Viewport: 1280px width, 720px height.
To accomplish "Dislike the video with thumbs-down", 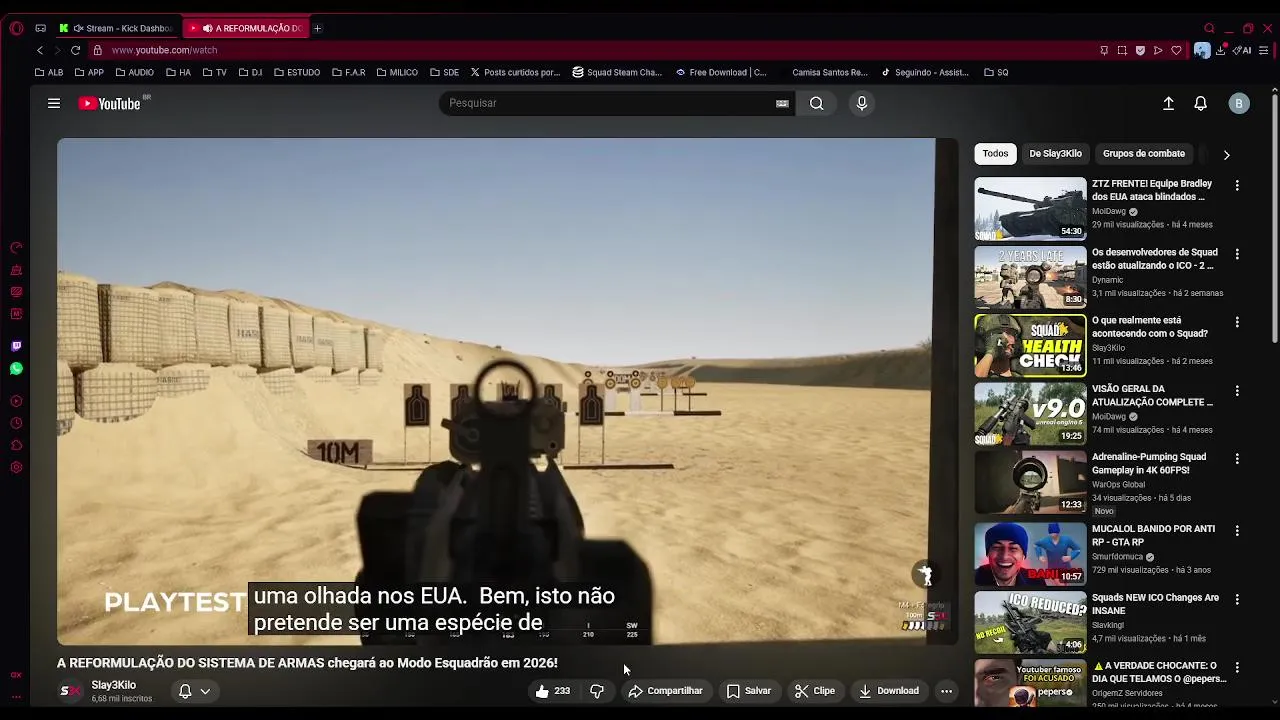I will click(x=597, y=691).
